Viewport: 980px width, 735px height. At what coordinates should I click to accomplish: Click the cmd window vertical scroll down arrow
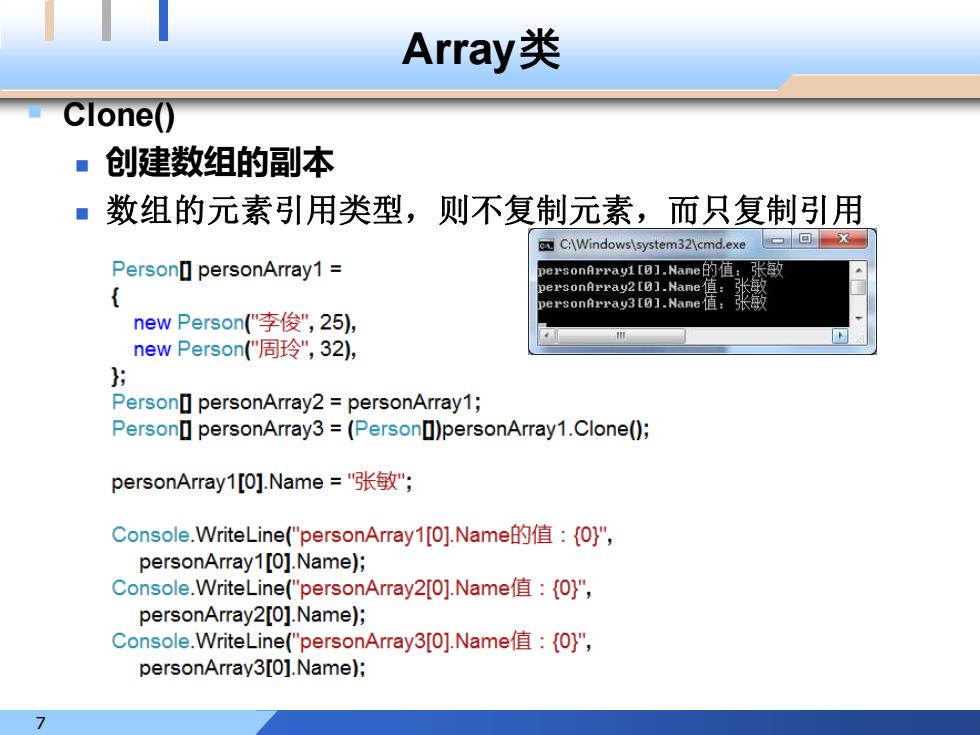point(858,319)
